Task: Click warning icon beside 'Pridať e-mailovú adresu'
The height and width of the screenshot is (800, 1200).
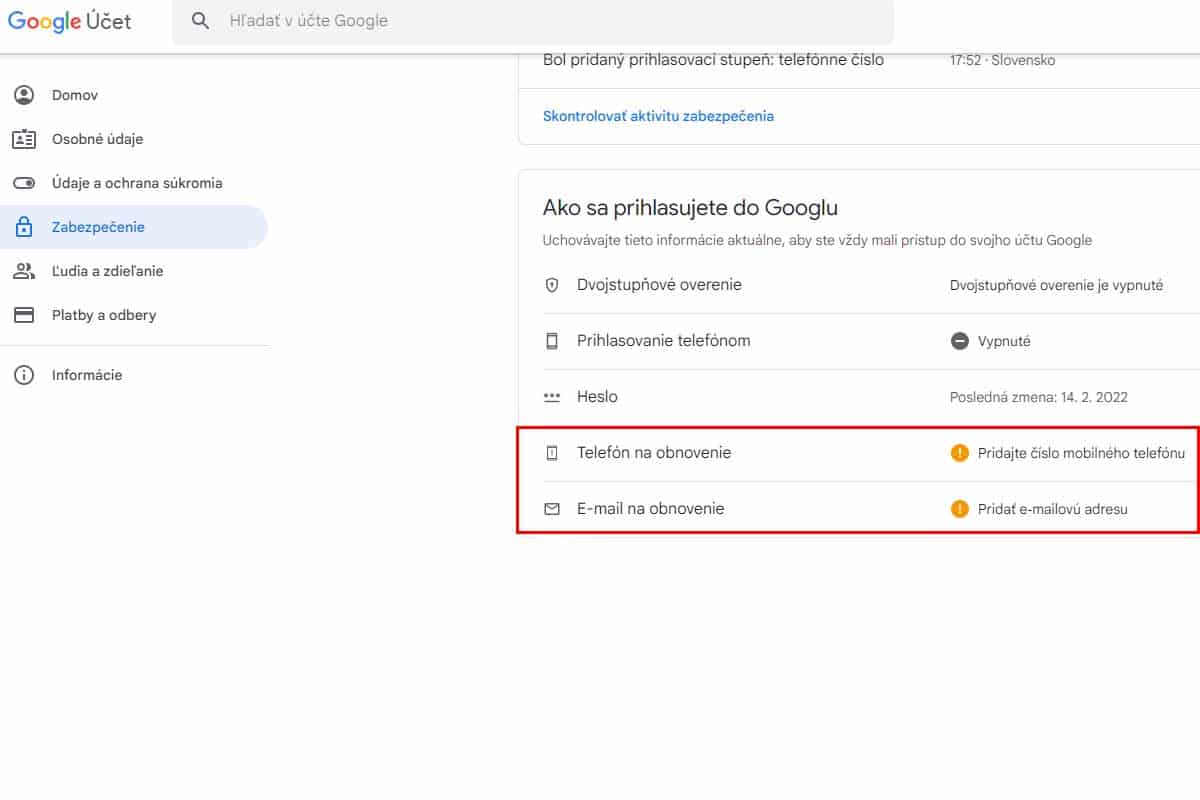Action: (x=960, y=509)
